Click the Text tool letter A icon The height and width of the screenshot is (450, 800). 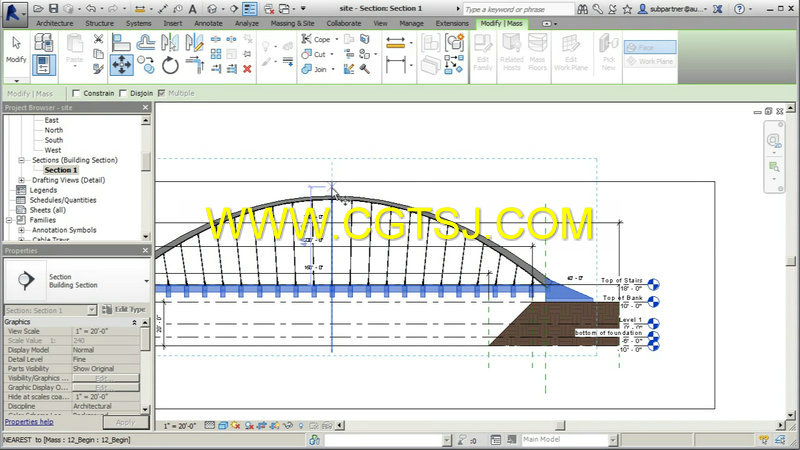pyautogui.click(x=192, y=9)
